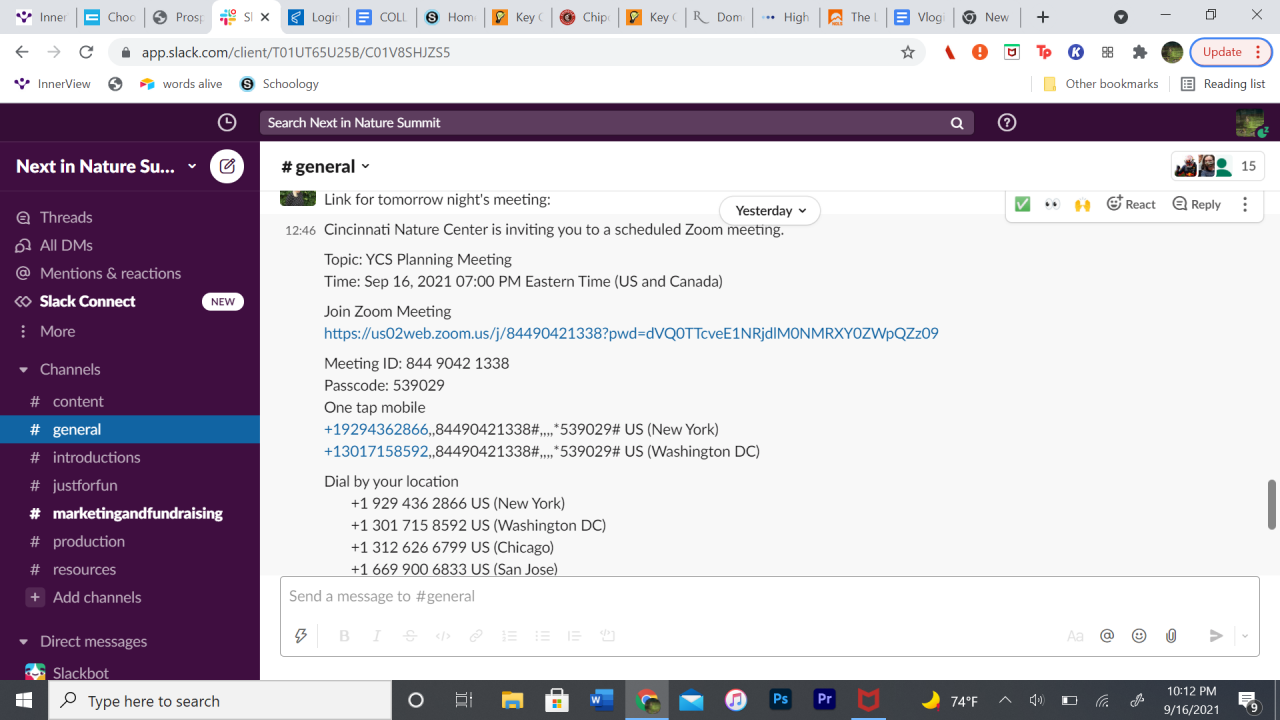The width and height of the screenshot is (1280, 720).
Task: Collapse the Channels section
Action: 23,369
